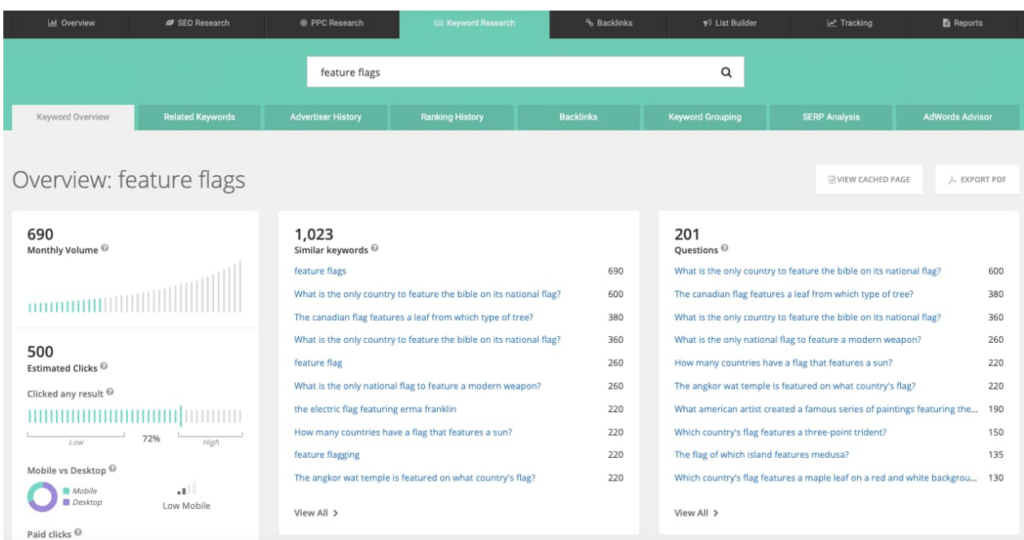
Task: Open the 'feature flag' keyword link
Action: pyautogui.click(x=318, y=363)
